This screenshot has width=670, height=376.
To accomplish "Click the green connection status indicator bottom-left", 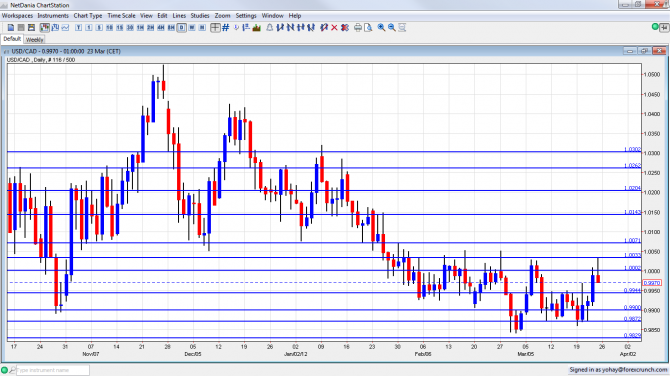I will [4, 370].
